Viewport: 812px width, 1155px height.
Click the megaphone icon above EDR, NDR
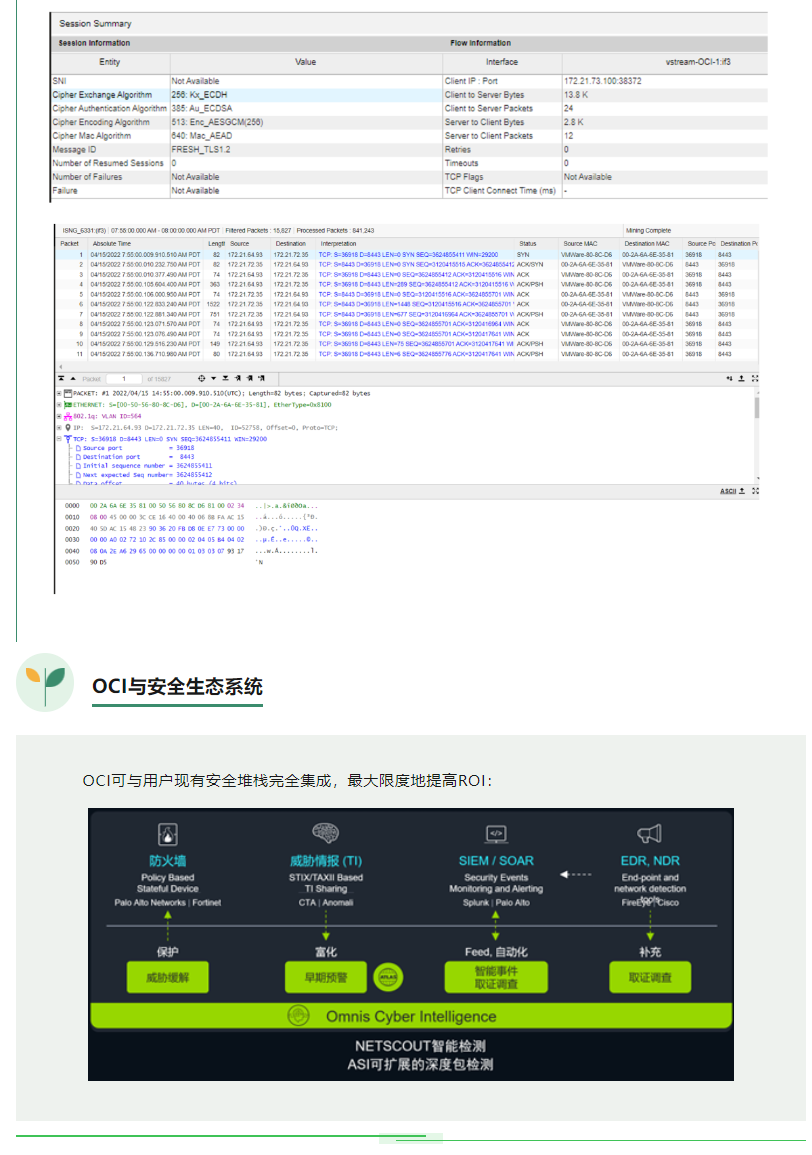649,833
